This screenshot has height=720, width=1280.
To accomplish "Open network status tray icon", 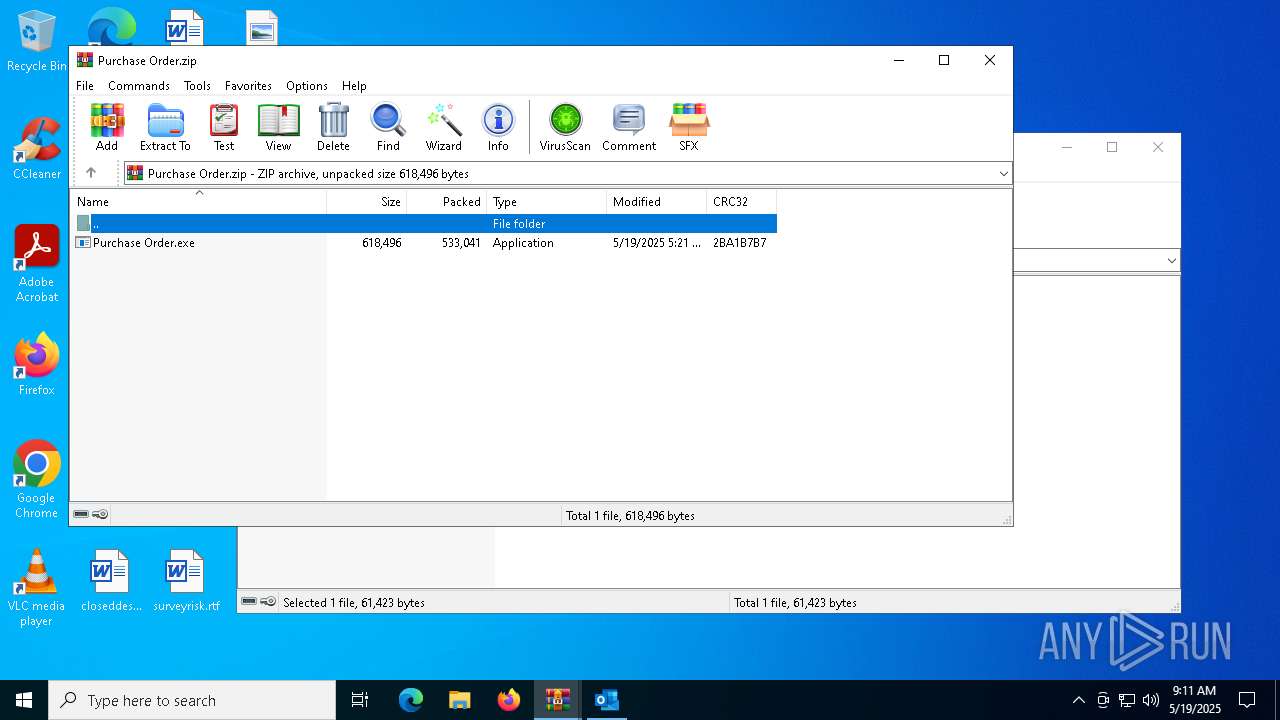I will pyautogui.click(x=1127, y=700).
